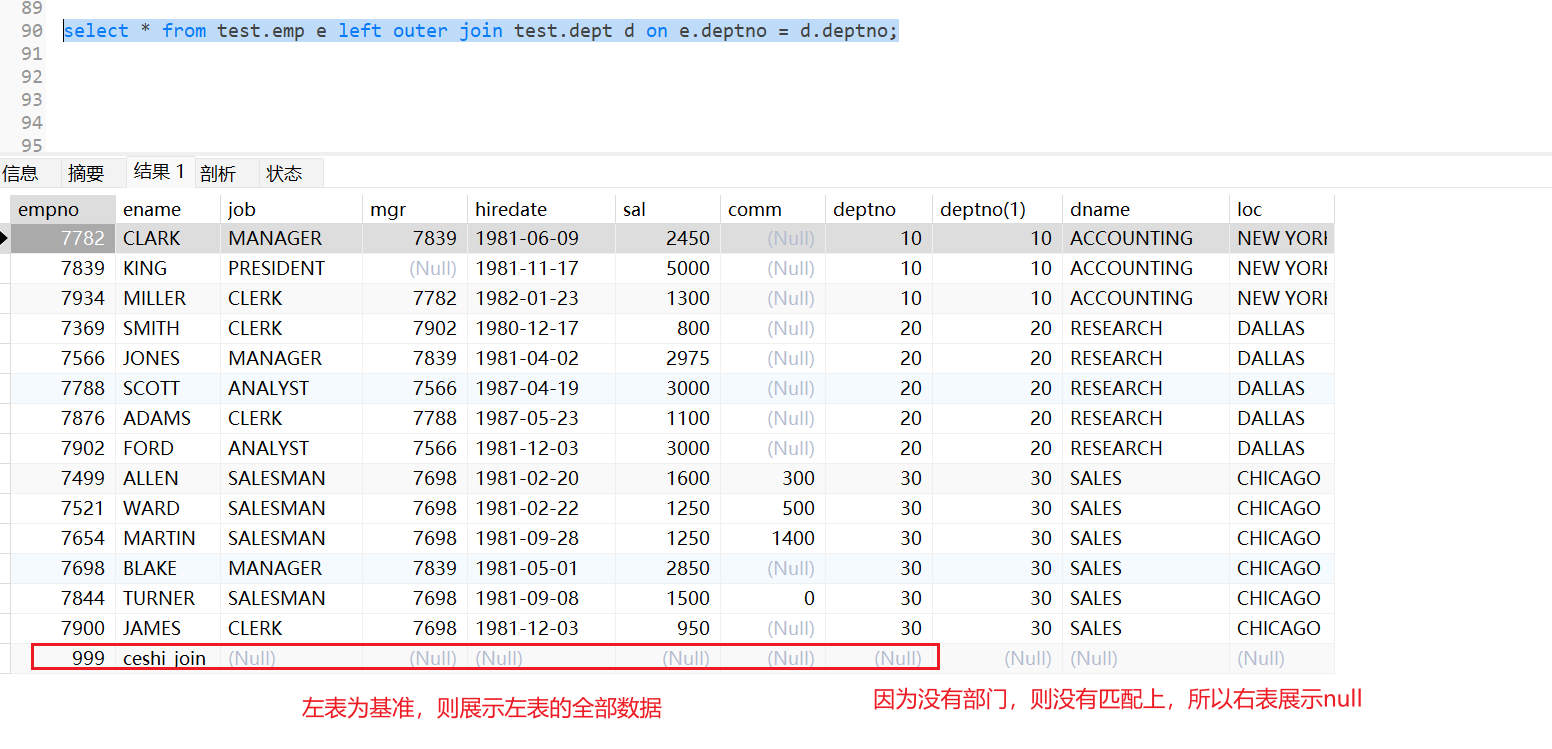Switch to the 剖析 tab
The image size is (1552, 749).
[218, 174]
